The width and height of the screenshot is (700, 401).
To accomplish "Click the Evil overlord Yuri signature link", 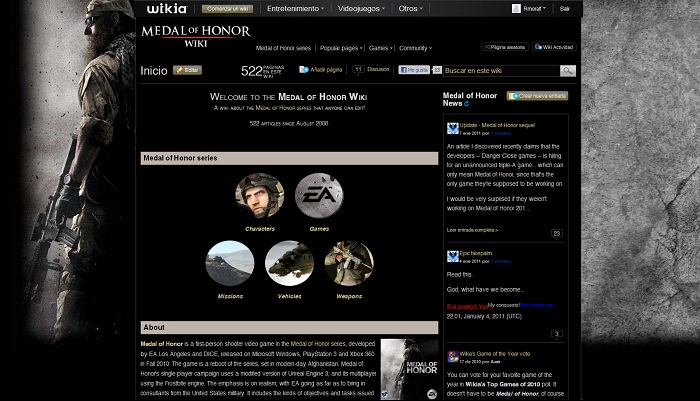I will 467,307.
